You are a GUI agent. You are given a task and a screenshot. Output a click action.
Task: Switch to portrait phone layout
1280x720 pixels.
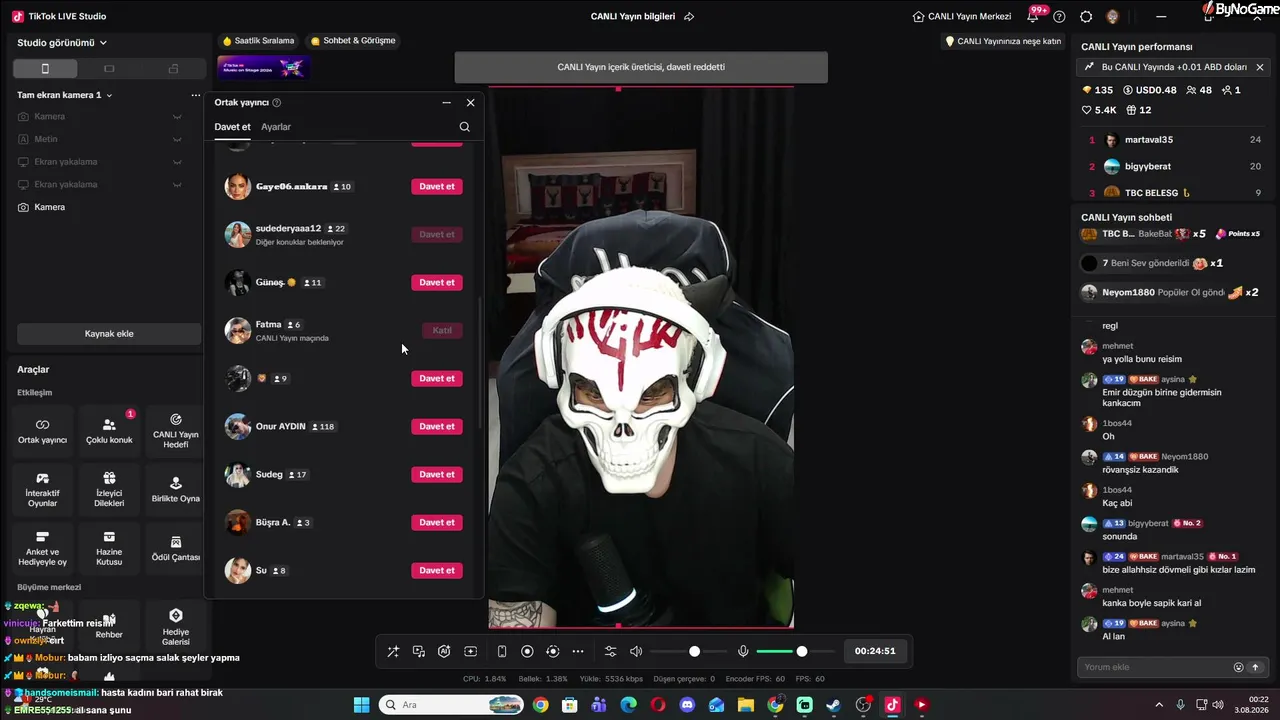[x=44, y=69]
